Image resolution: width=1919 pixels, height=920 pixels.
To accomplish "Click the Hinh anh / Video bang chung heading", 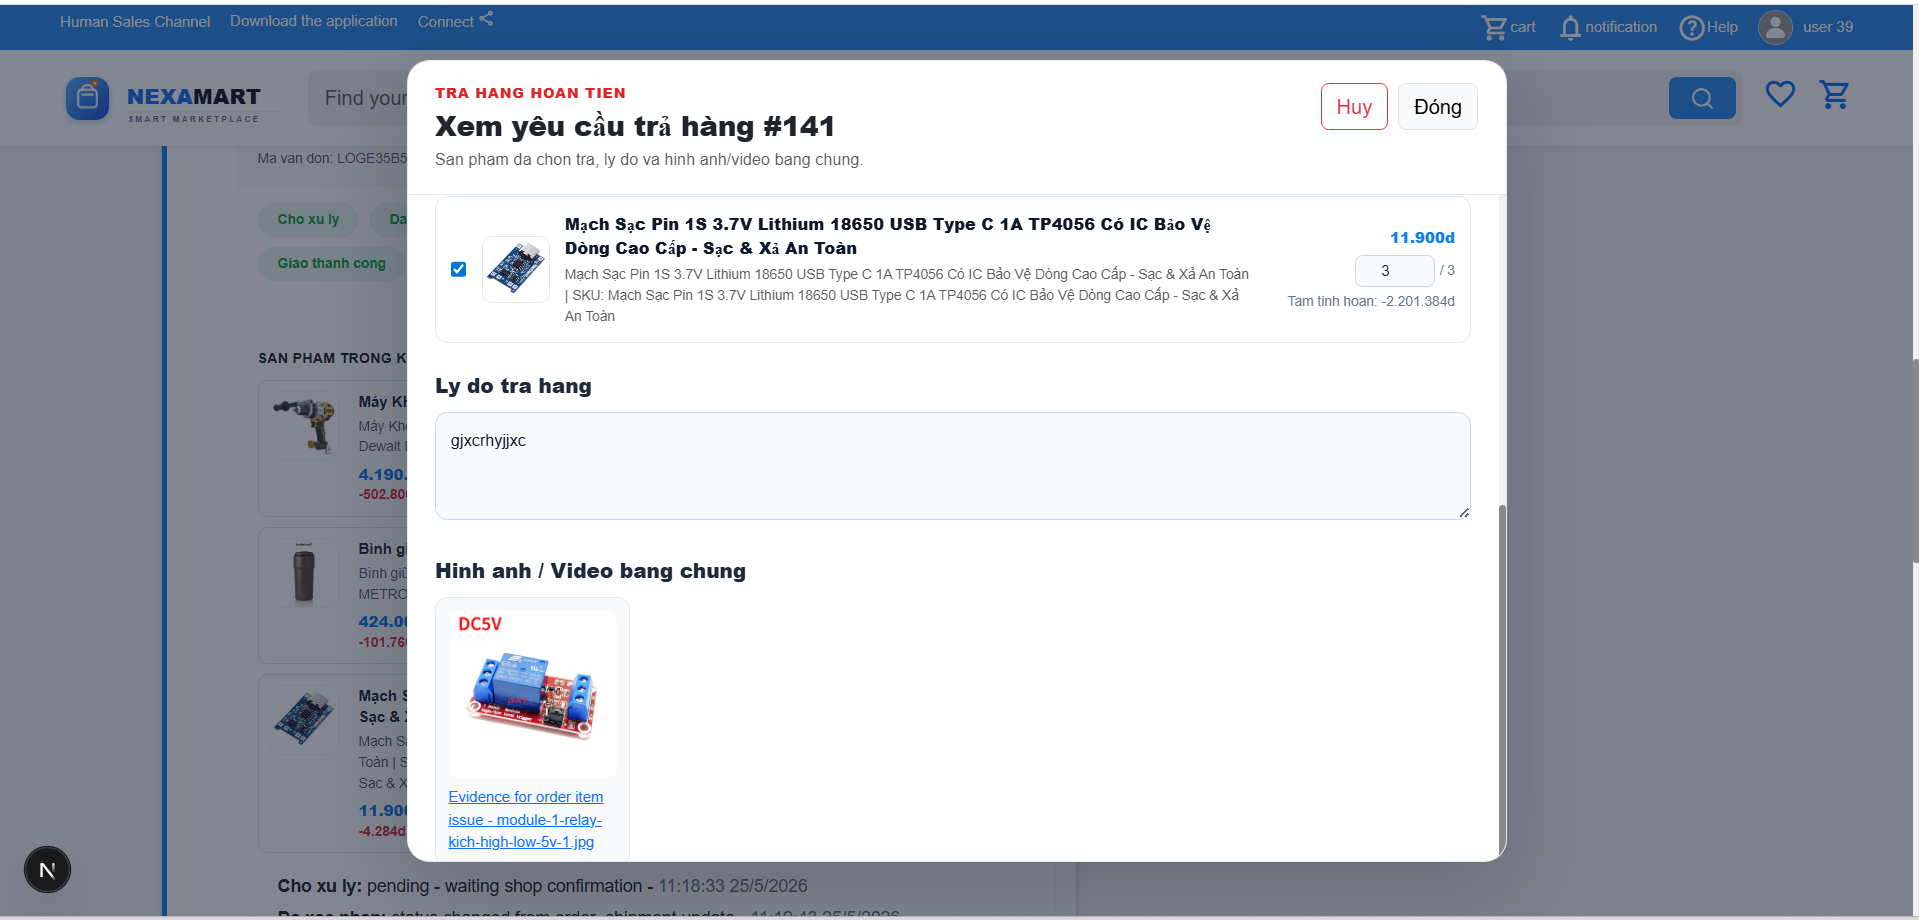I will pos(590,571).
